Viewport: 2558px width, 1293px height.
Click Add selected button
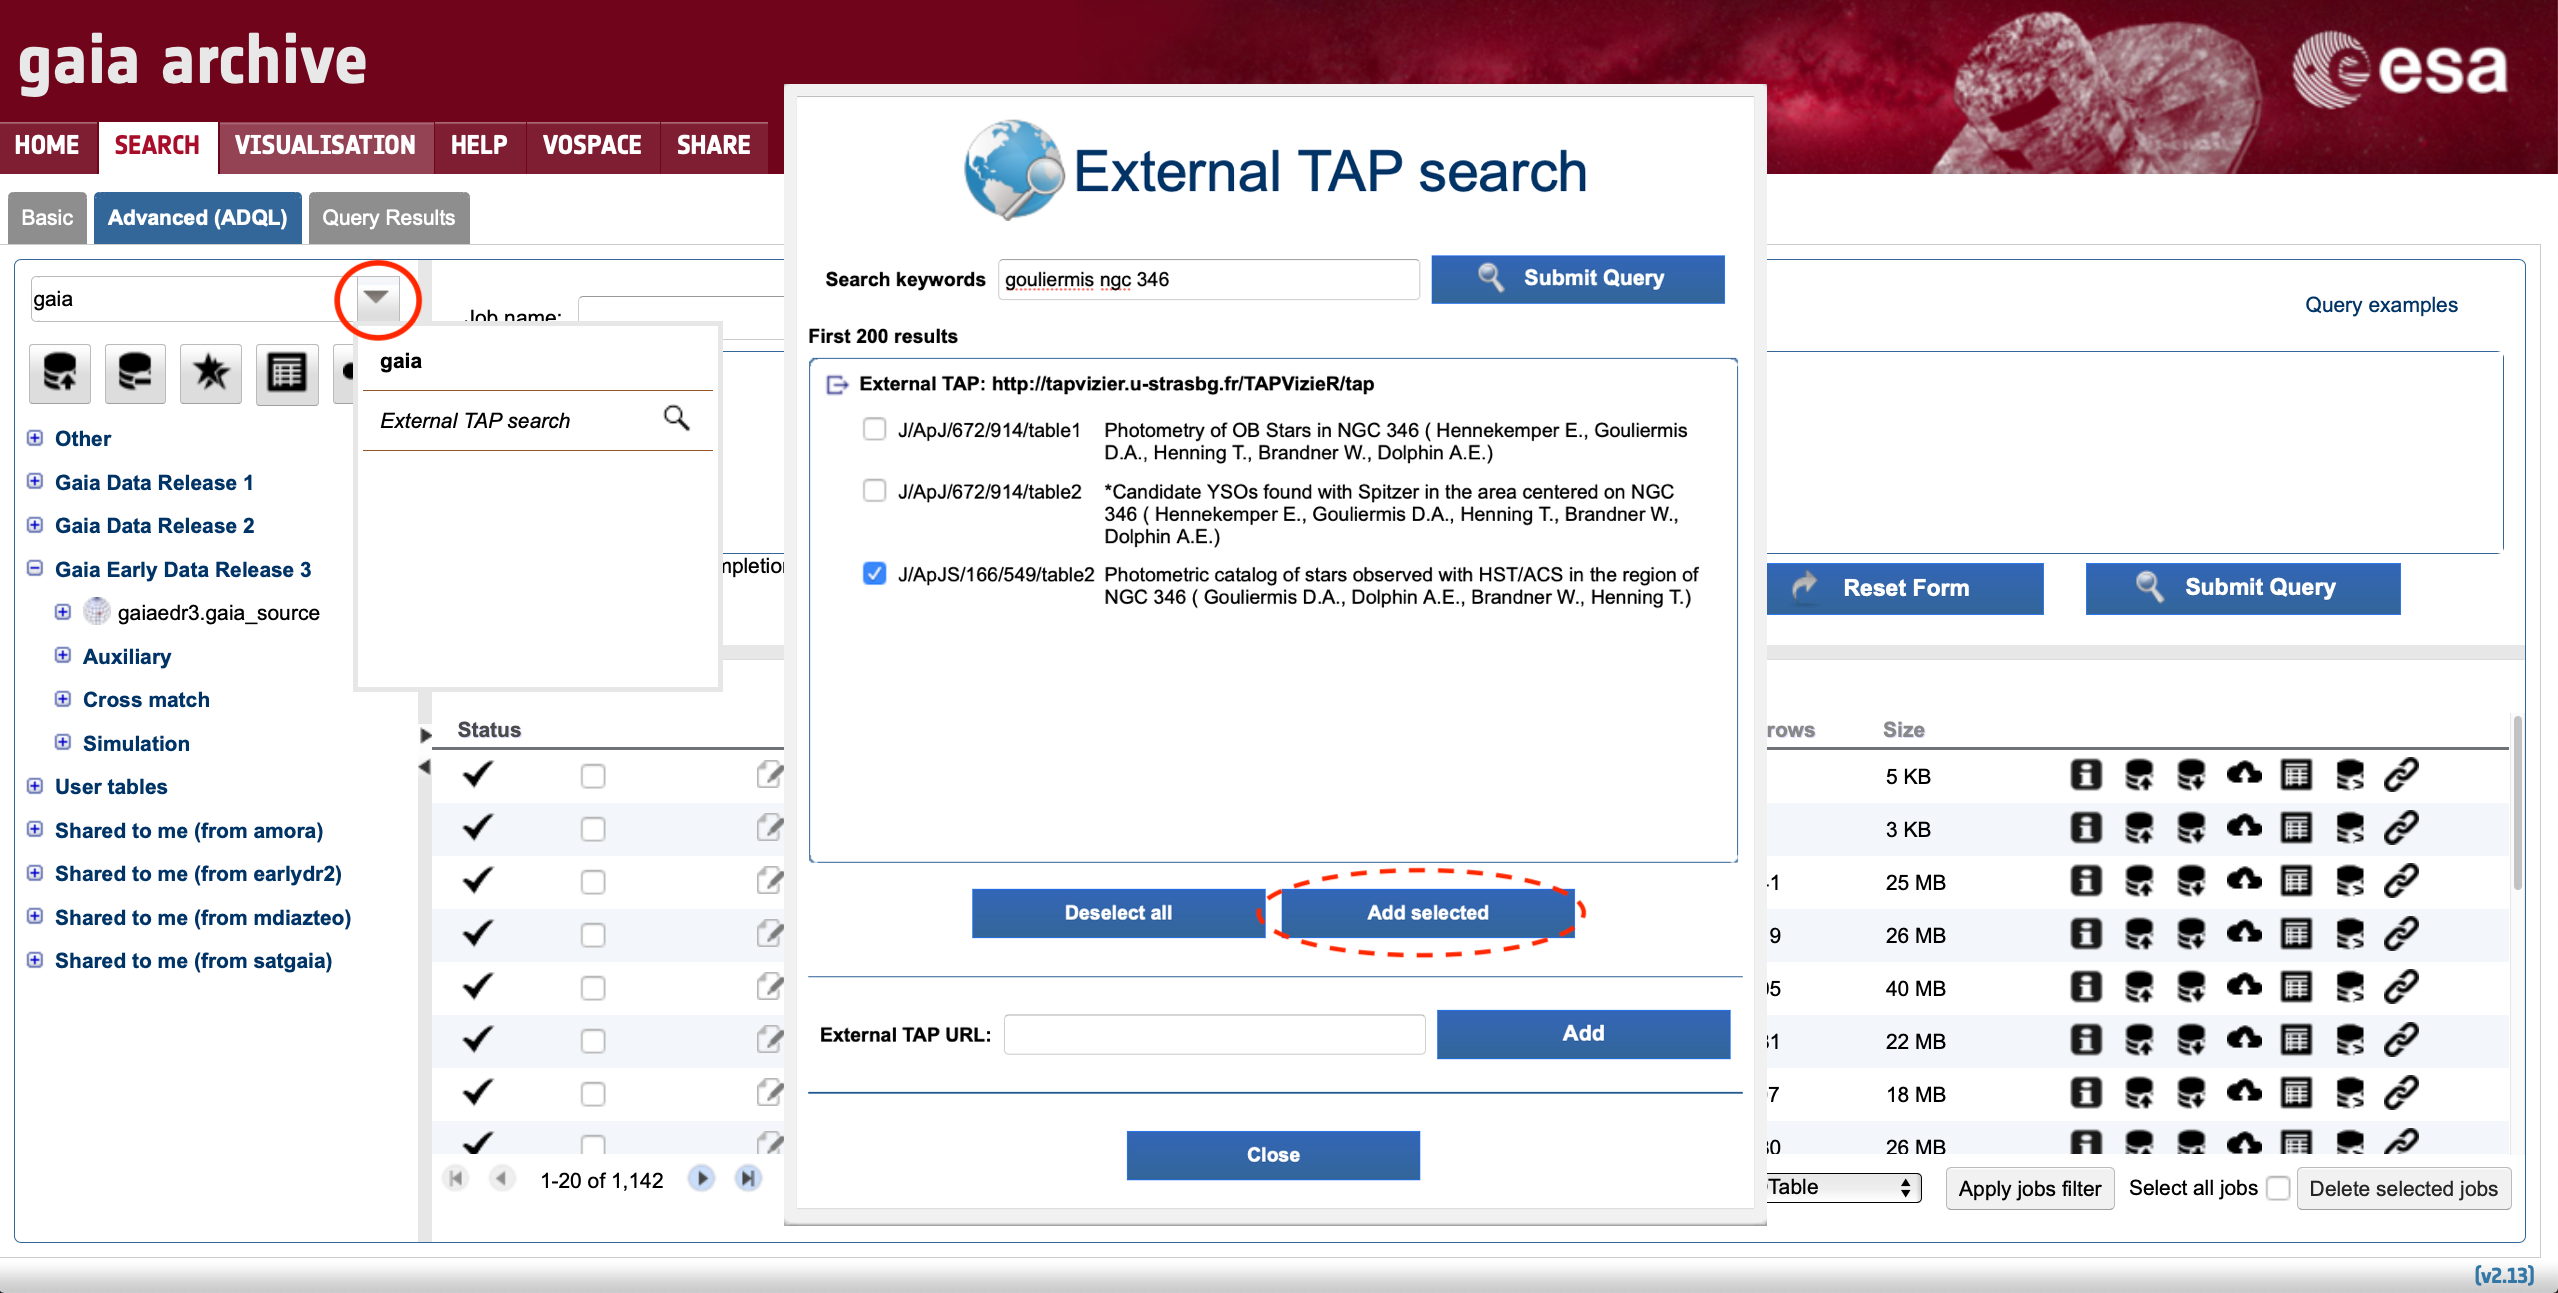click(1428, 913)
